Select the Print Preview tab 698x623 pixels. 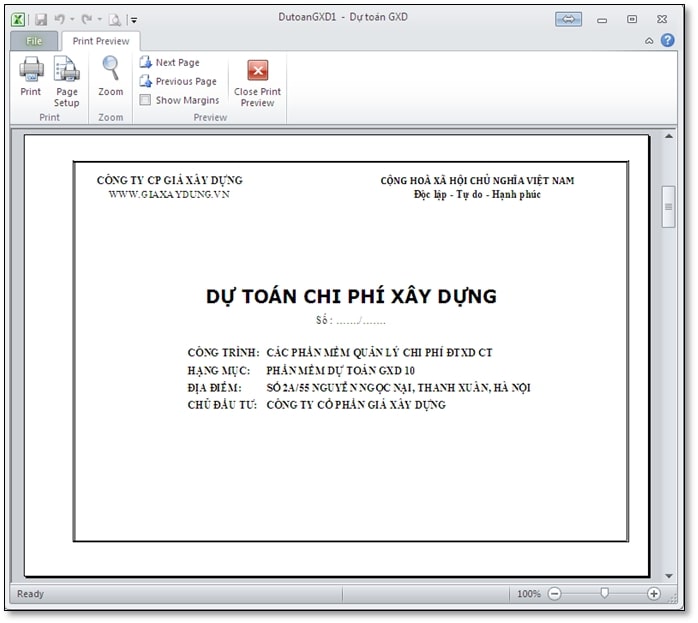coord(101,41)
